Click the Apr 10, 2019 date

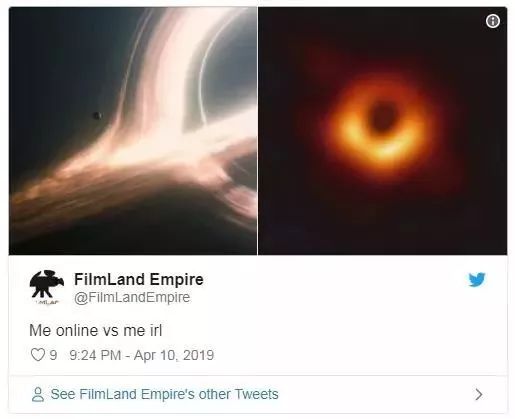pyautogui.click(x=174, y=355)
